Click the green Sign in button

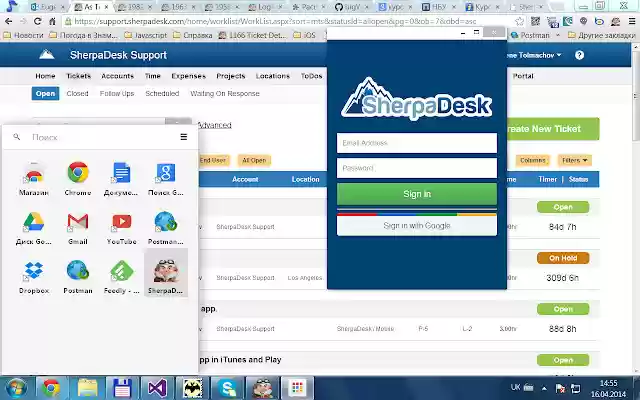pos(417,194)
